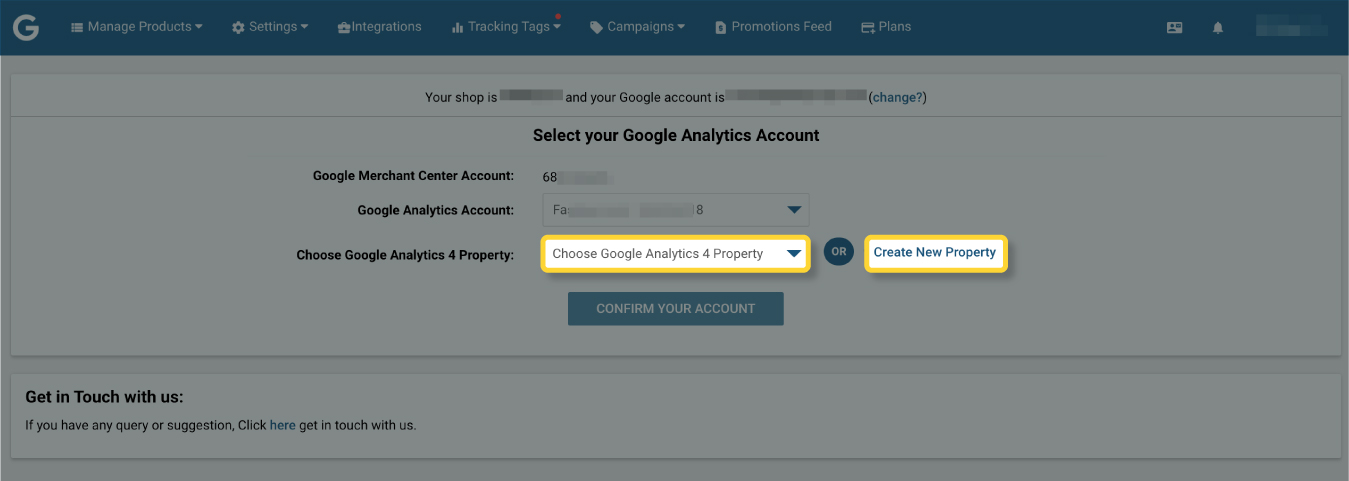Click the Google Analytics Account label
The image size is (1349, 481).
tap(435, 210)
